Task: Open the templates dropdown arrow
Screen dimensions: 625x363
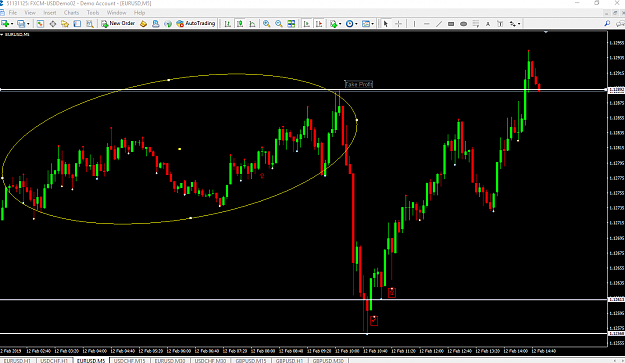Action: point(373,24)
